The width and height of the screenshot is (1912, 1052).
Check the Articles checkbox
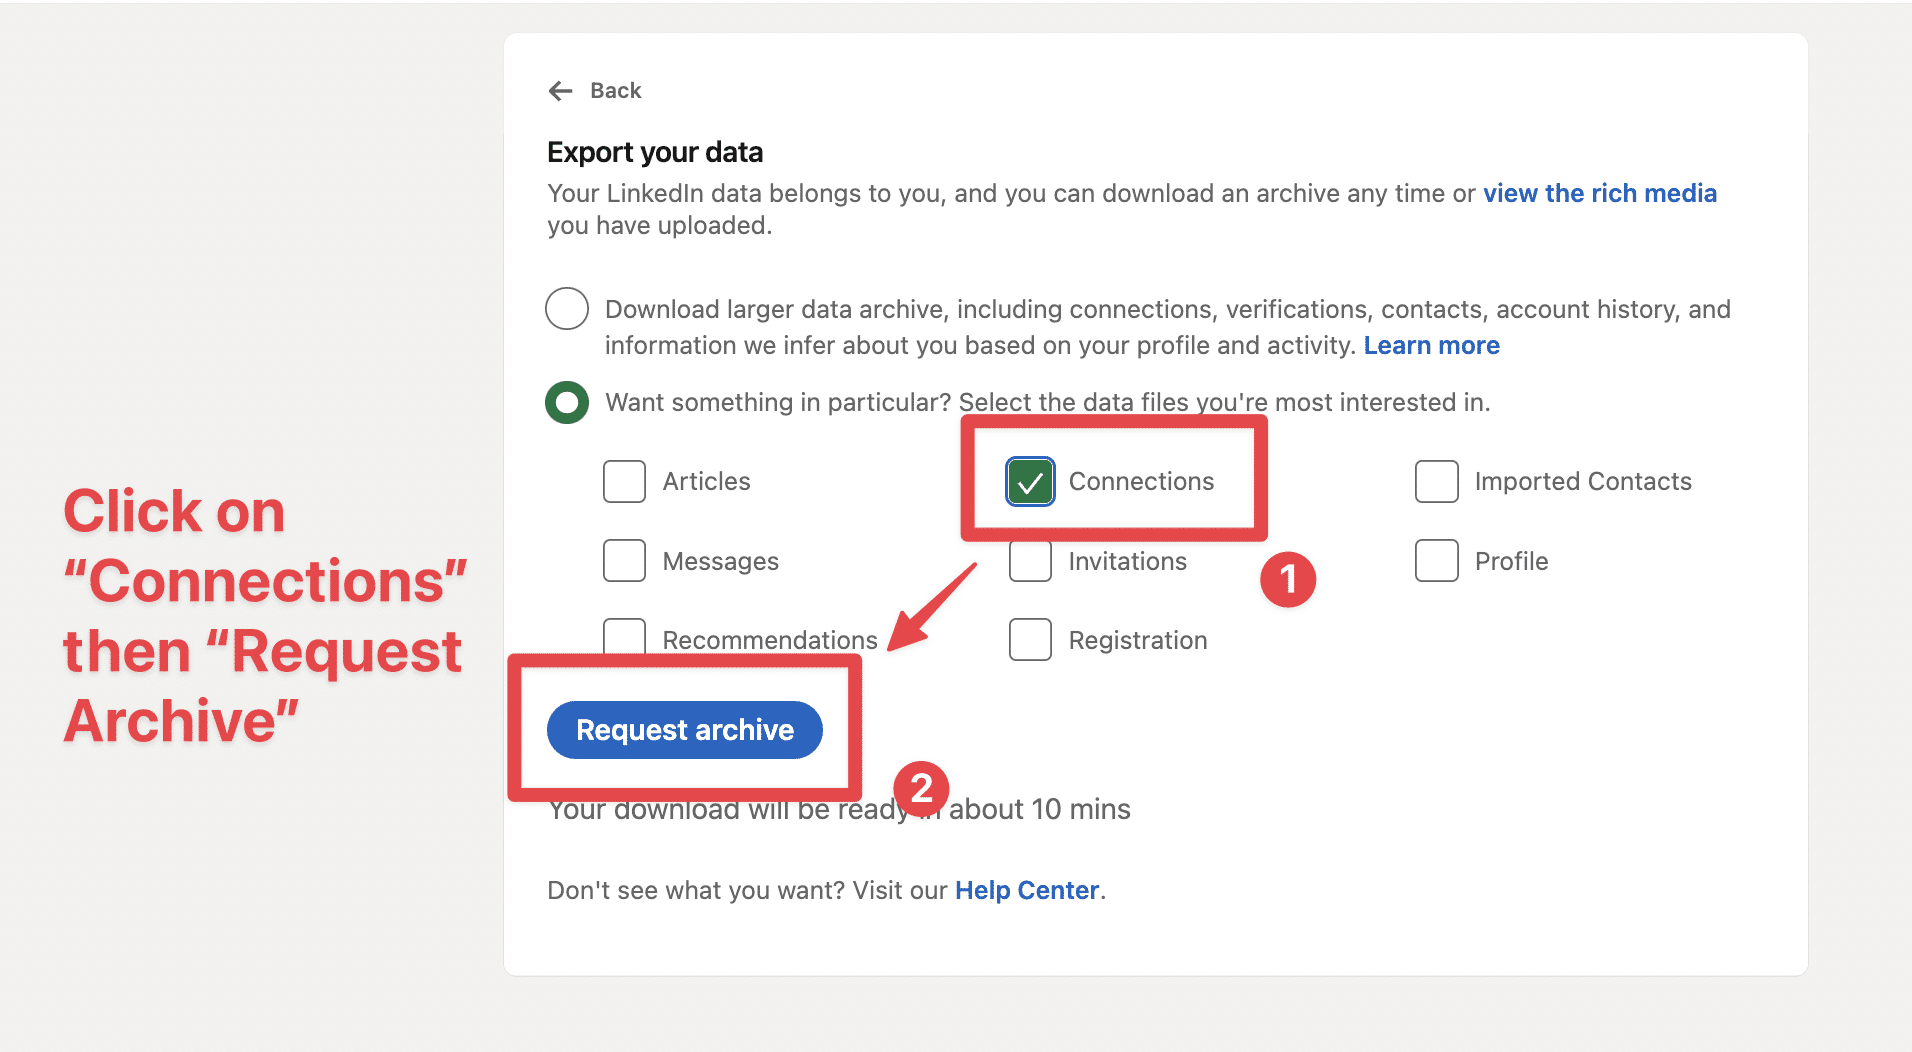[623, 481]
